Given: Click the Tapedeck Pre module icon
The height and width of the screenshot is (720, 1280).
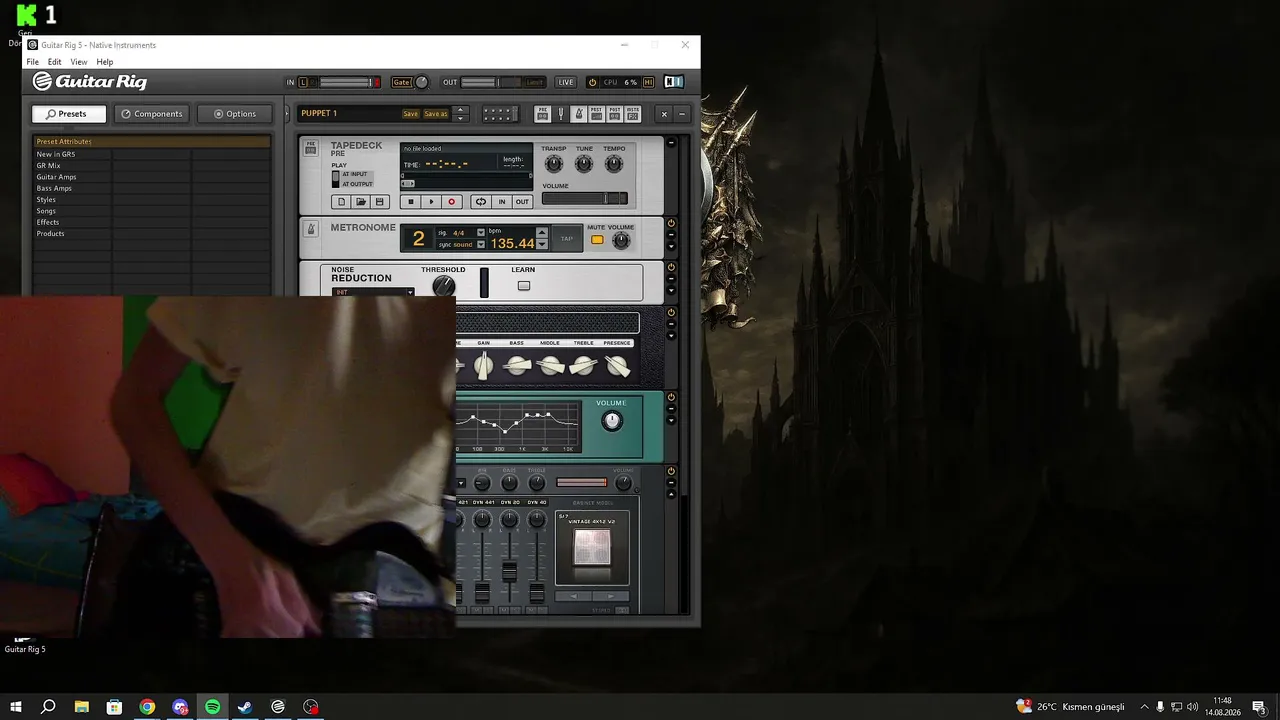Looking at the screenshot, I should (x=311, y=147).
